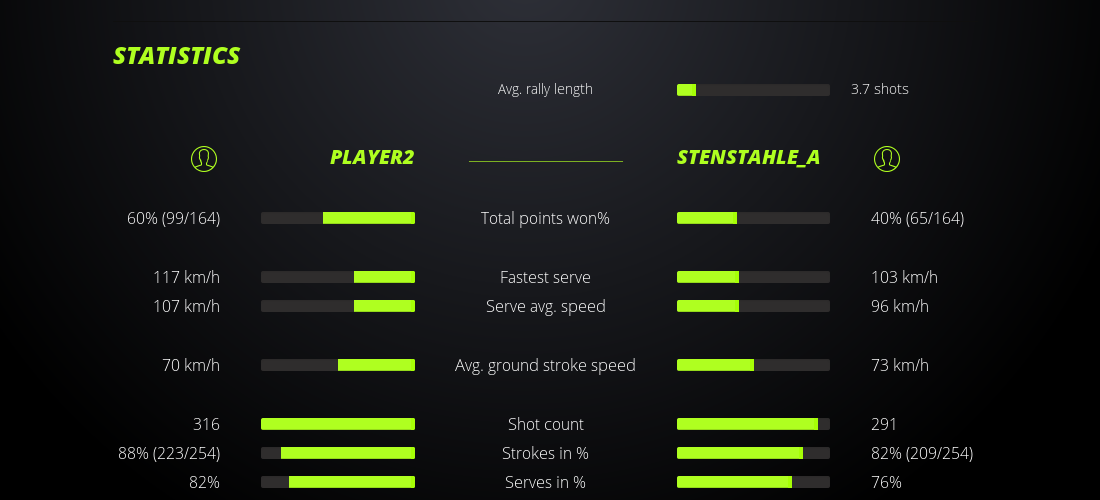Image resolution: width=1100 pixels, height=500 pixels.
Task: Click STENSTAHLE_A's Serve avg. speed bar
Action: point(753,306)
